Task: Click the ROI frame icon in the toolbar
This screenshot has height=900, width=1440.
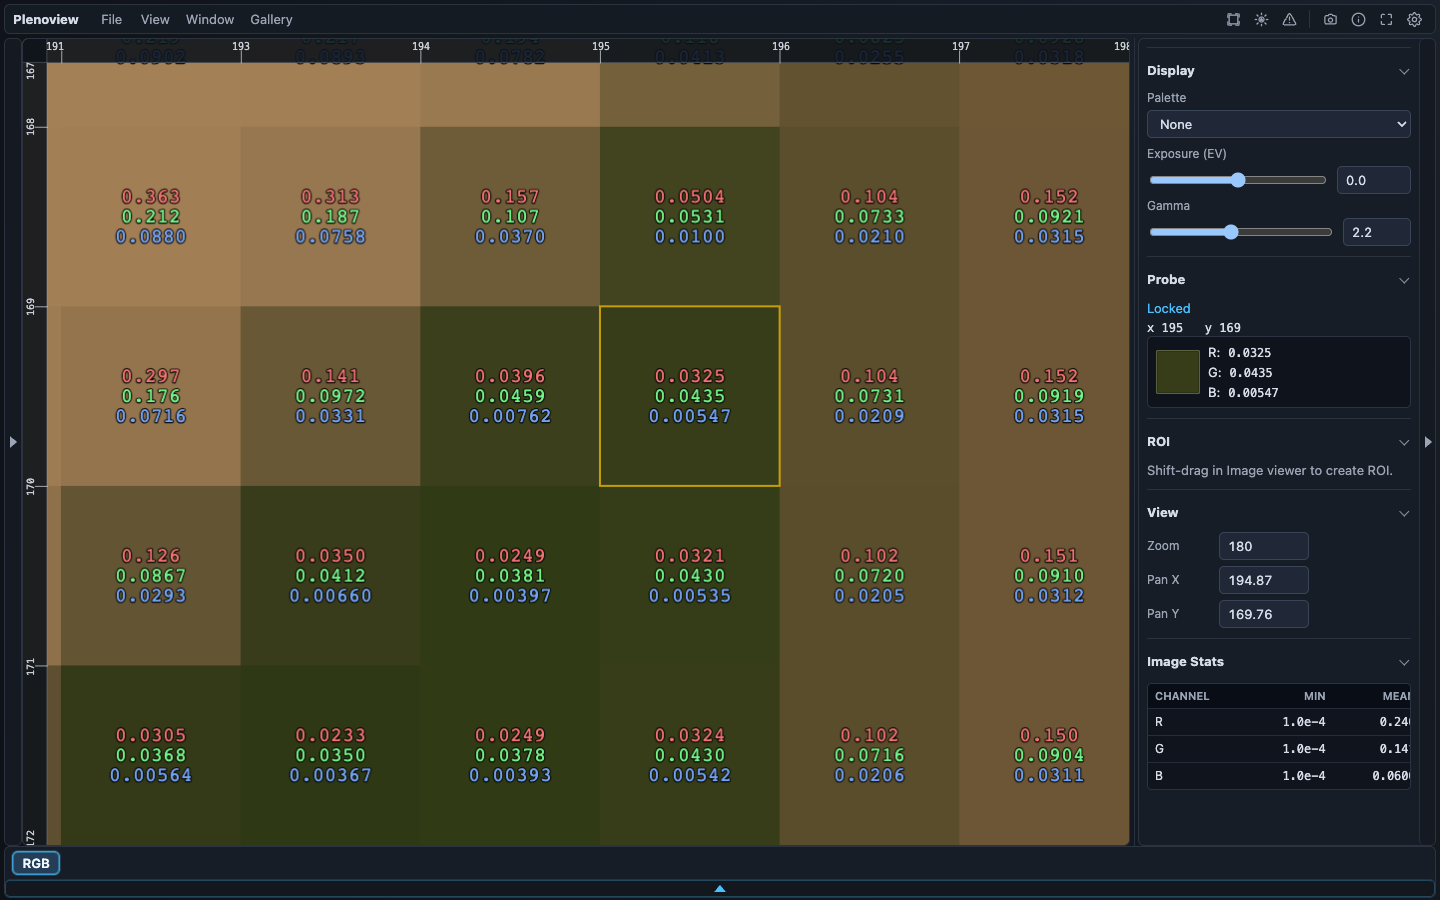Action: pyautogui.click(x=1233, y=19)
